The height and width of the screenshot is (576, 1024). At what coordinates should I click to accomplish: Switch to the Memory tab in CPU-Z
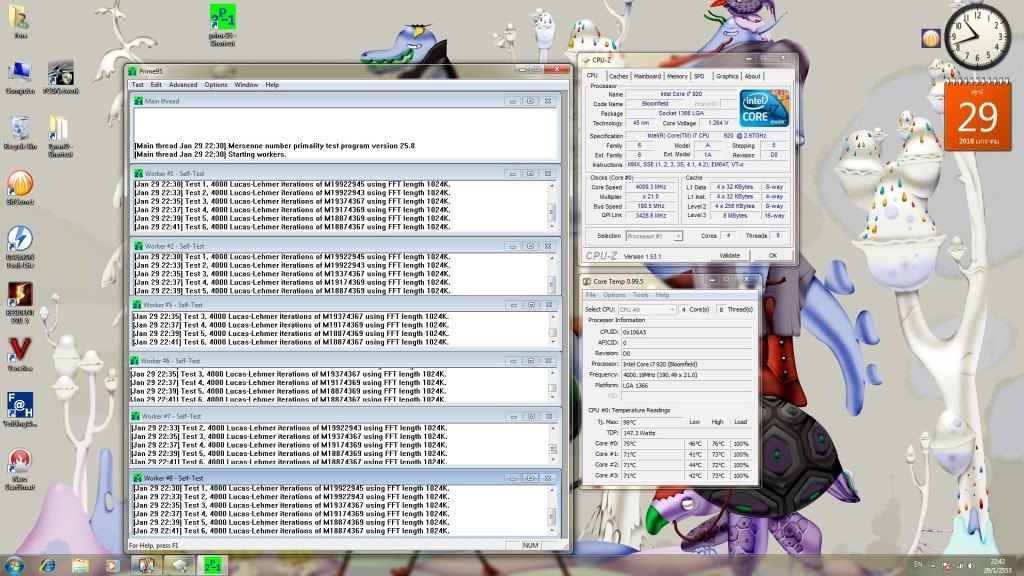pos(677,76)
